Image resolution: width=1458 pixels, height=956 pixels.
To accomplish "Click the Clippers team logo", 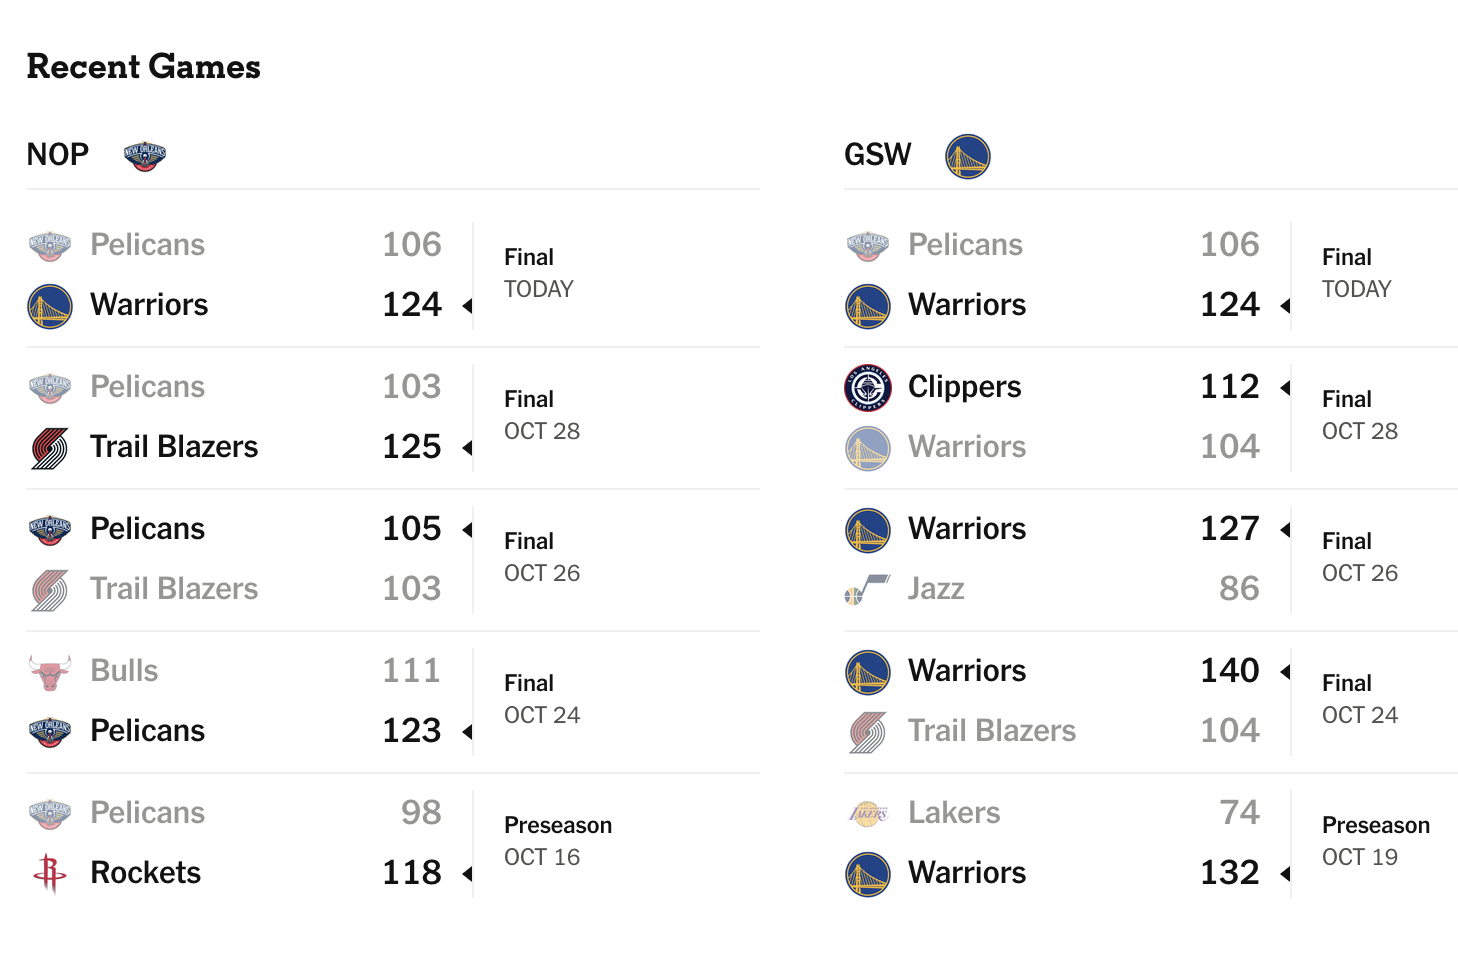I will coord(868,388).
